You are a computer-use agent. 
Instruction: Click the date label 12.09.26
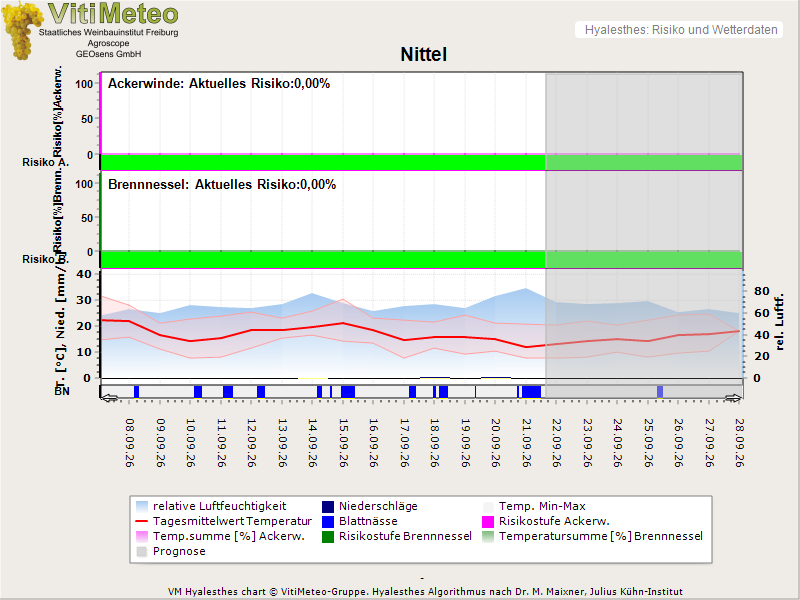(x=252, y=443)
